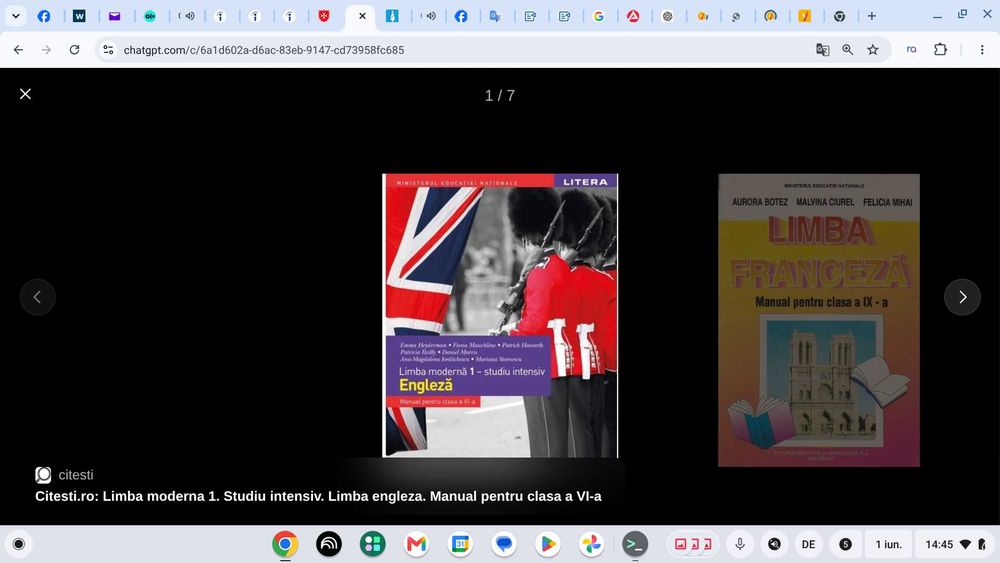This screenshot has height=563, width=1000.
Task: Open the Extensions puzzle menu
Action: point(941,50)
